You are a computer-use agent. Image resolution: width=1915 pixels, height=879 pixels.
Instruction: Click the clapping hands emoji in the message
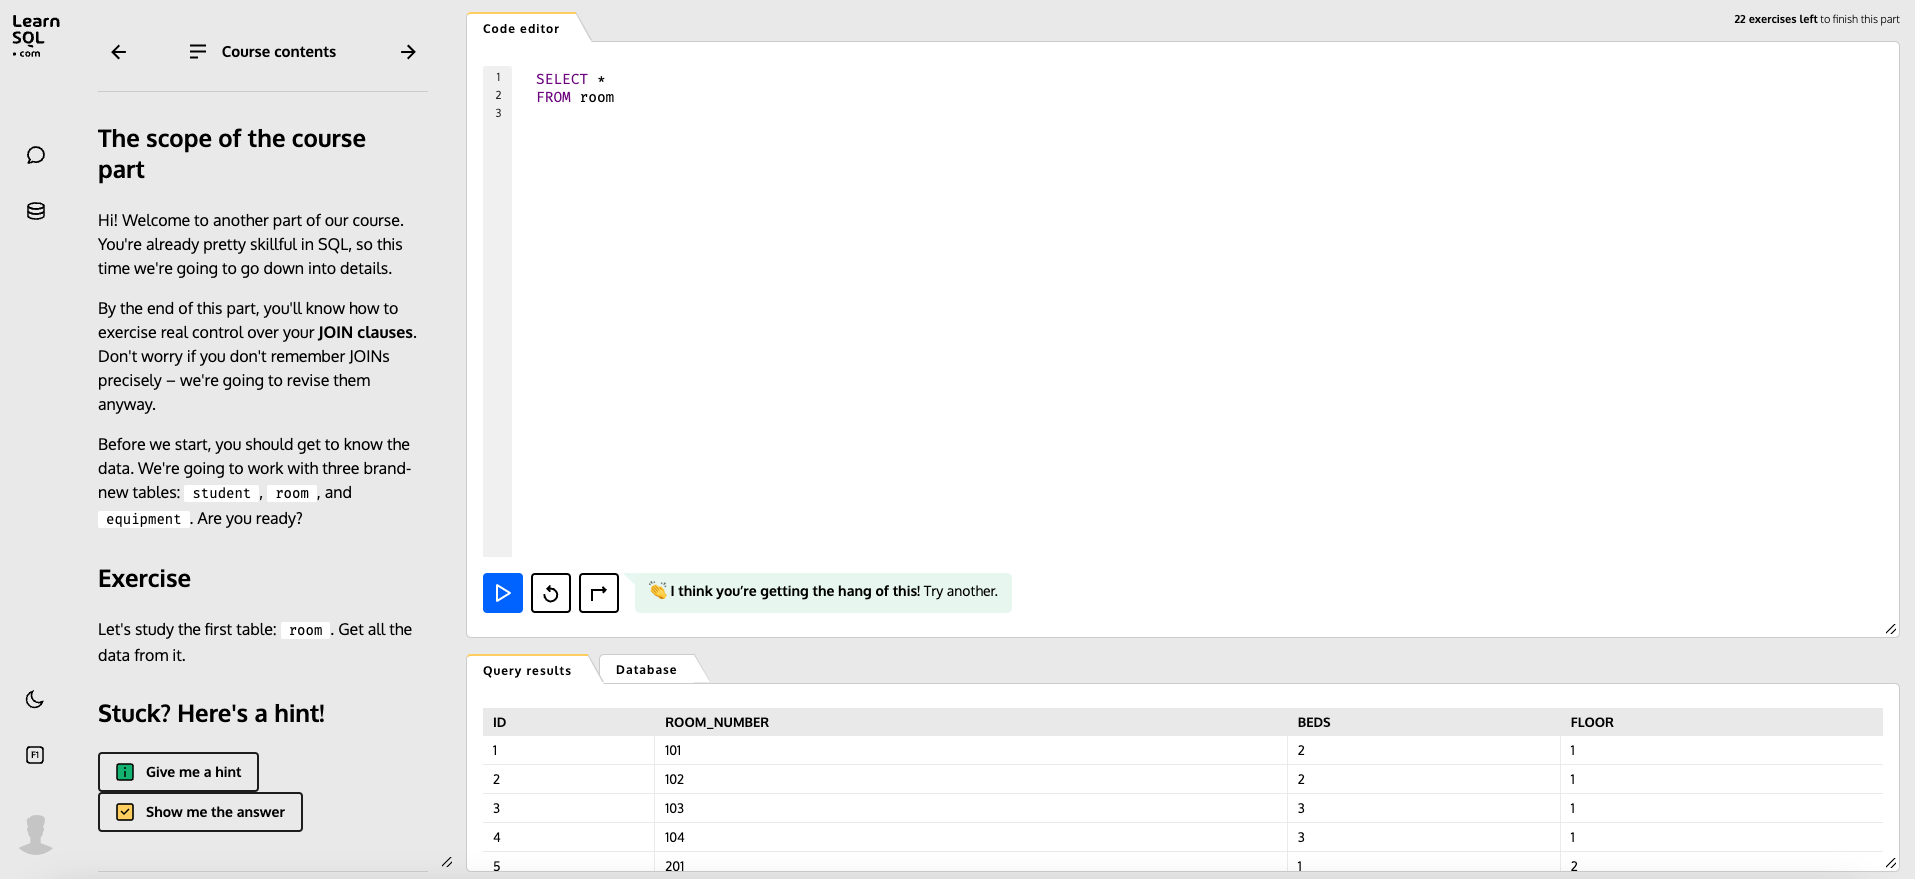coord(657,590)
